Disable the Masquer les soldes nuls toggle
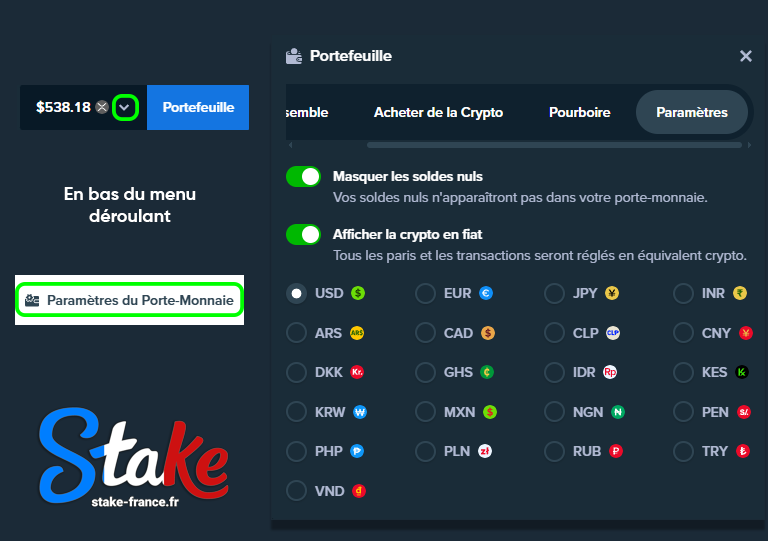The image size is (768, 541). (x=303, y=177)
